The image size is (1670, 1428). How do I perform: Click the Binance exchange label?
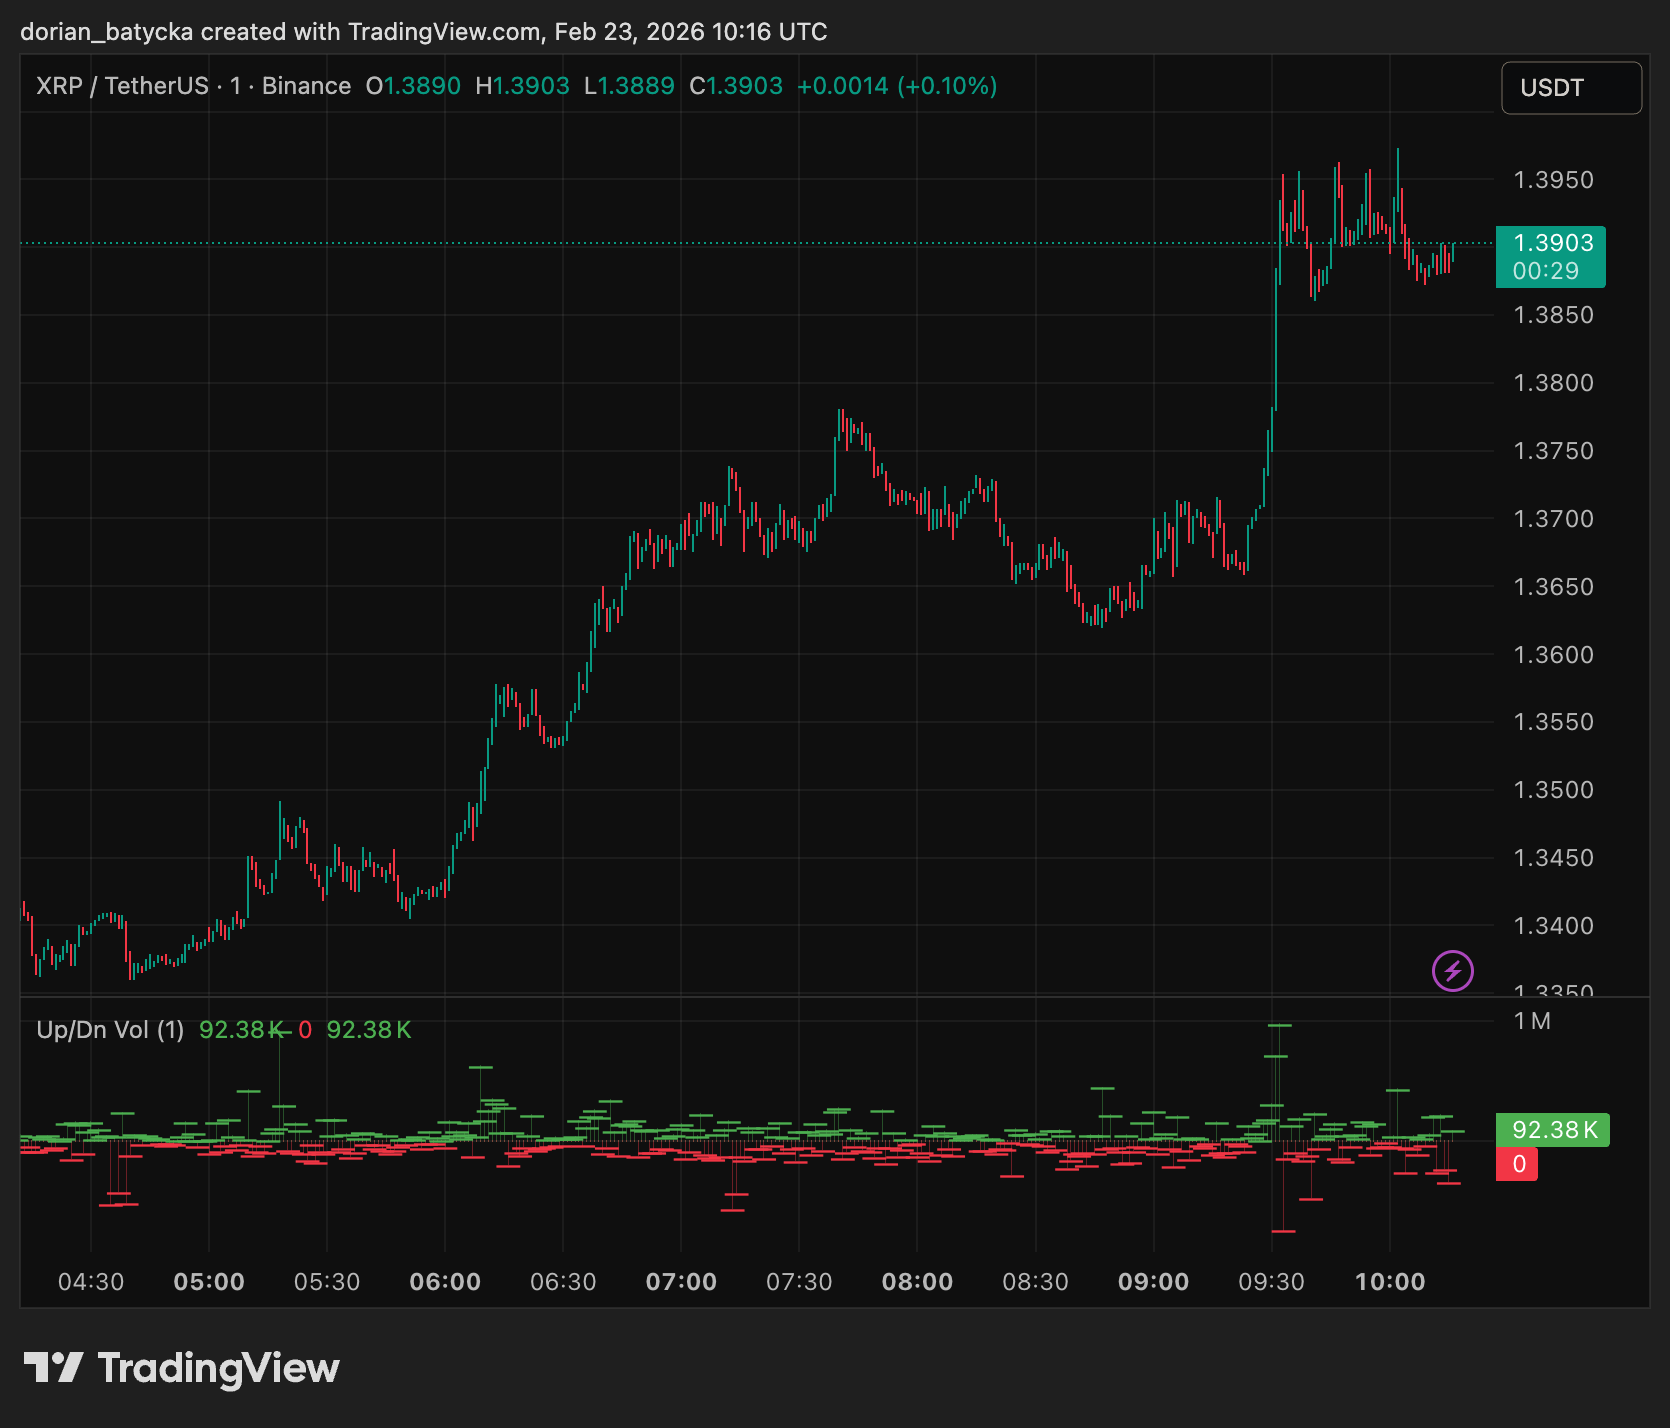(x=305, y=86)
